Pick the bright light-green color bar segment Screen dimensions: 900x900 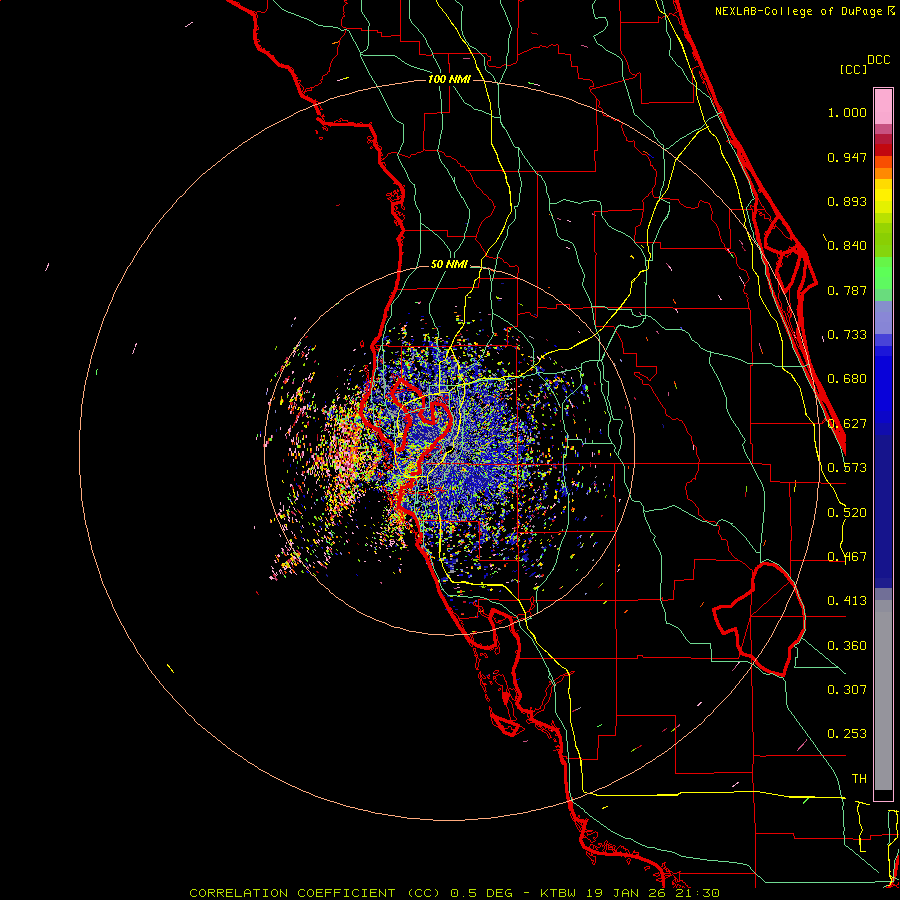[883, 273]
